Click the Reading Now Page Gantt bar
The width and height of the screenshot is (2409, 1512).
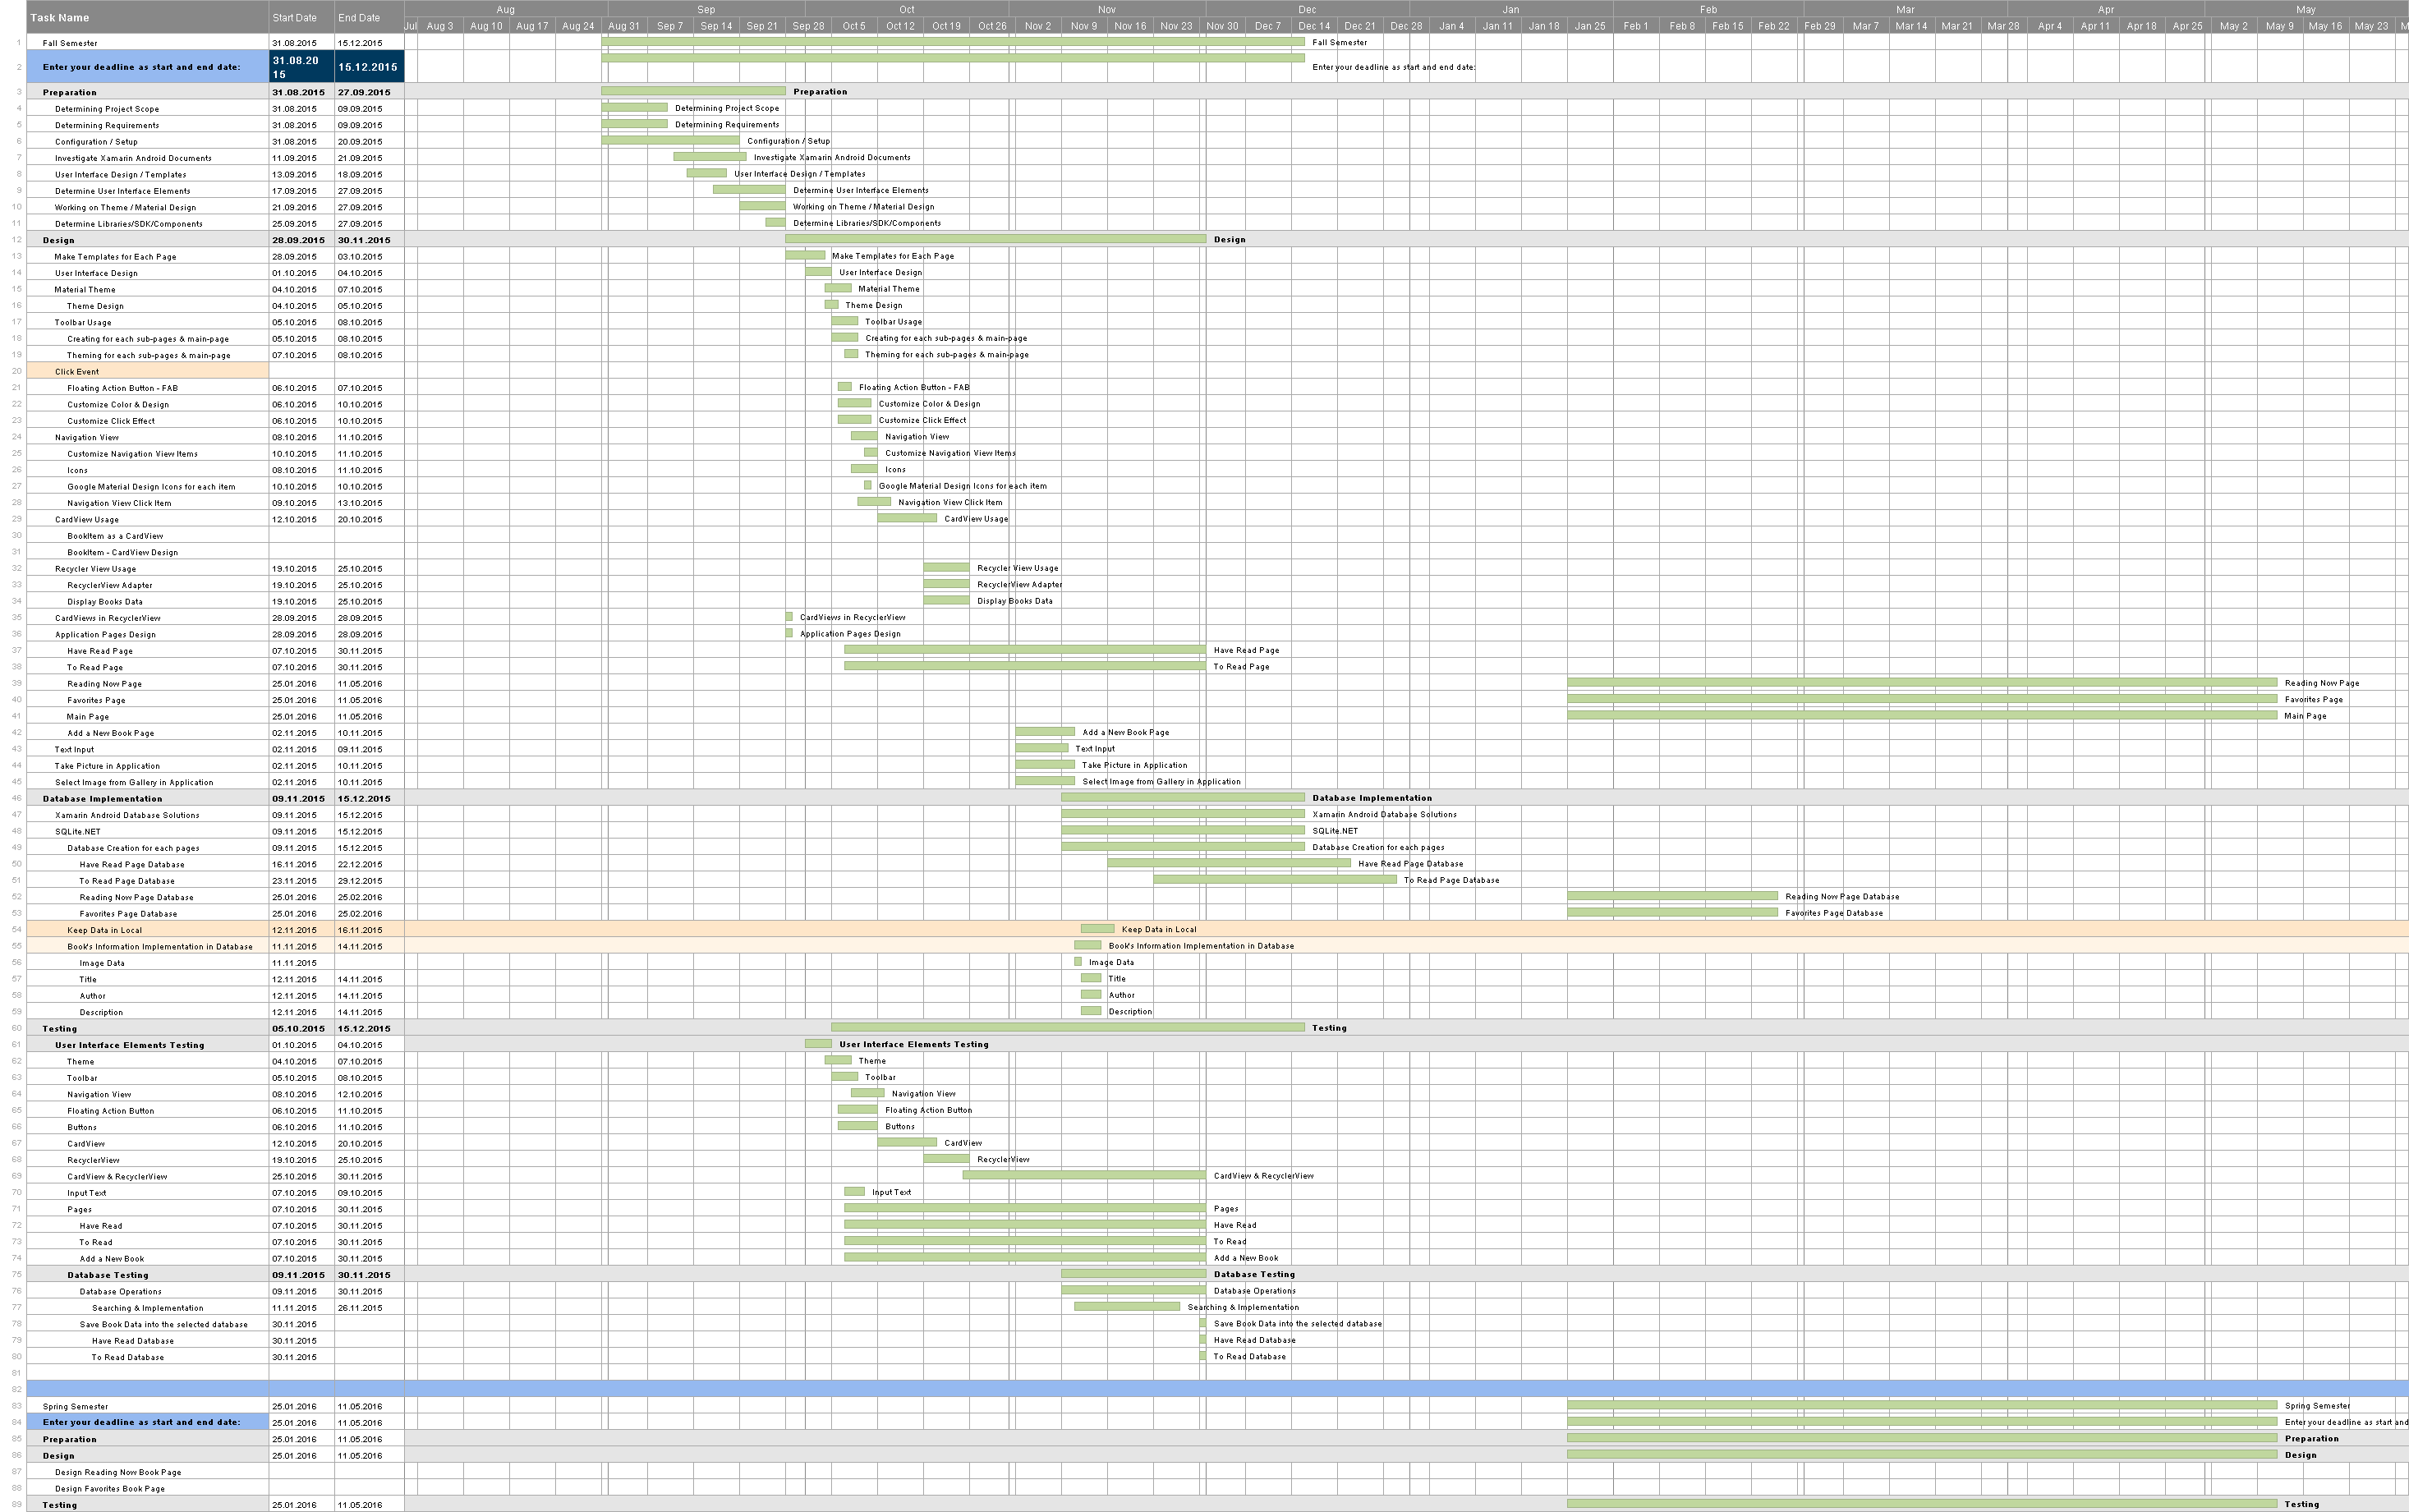[x=1920, y=683]
